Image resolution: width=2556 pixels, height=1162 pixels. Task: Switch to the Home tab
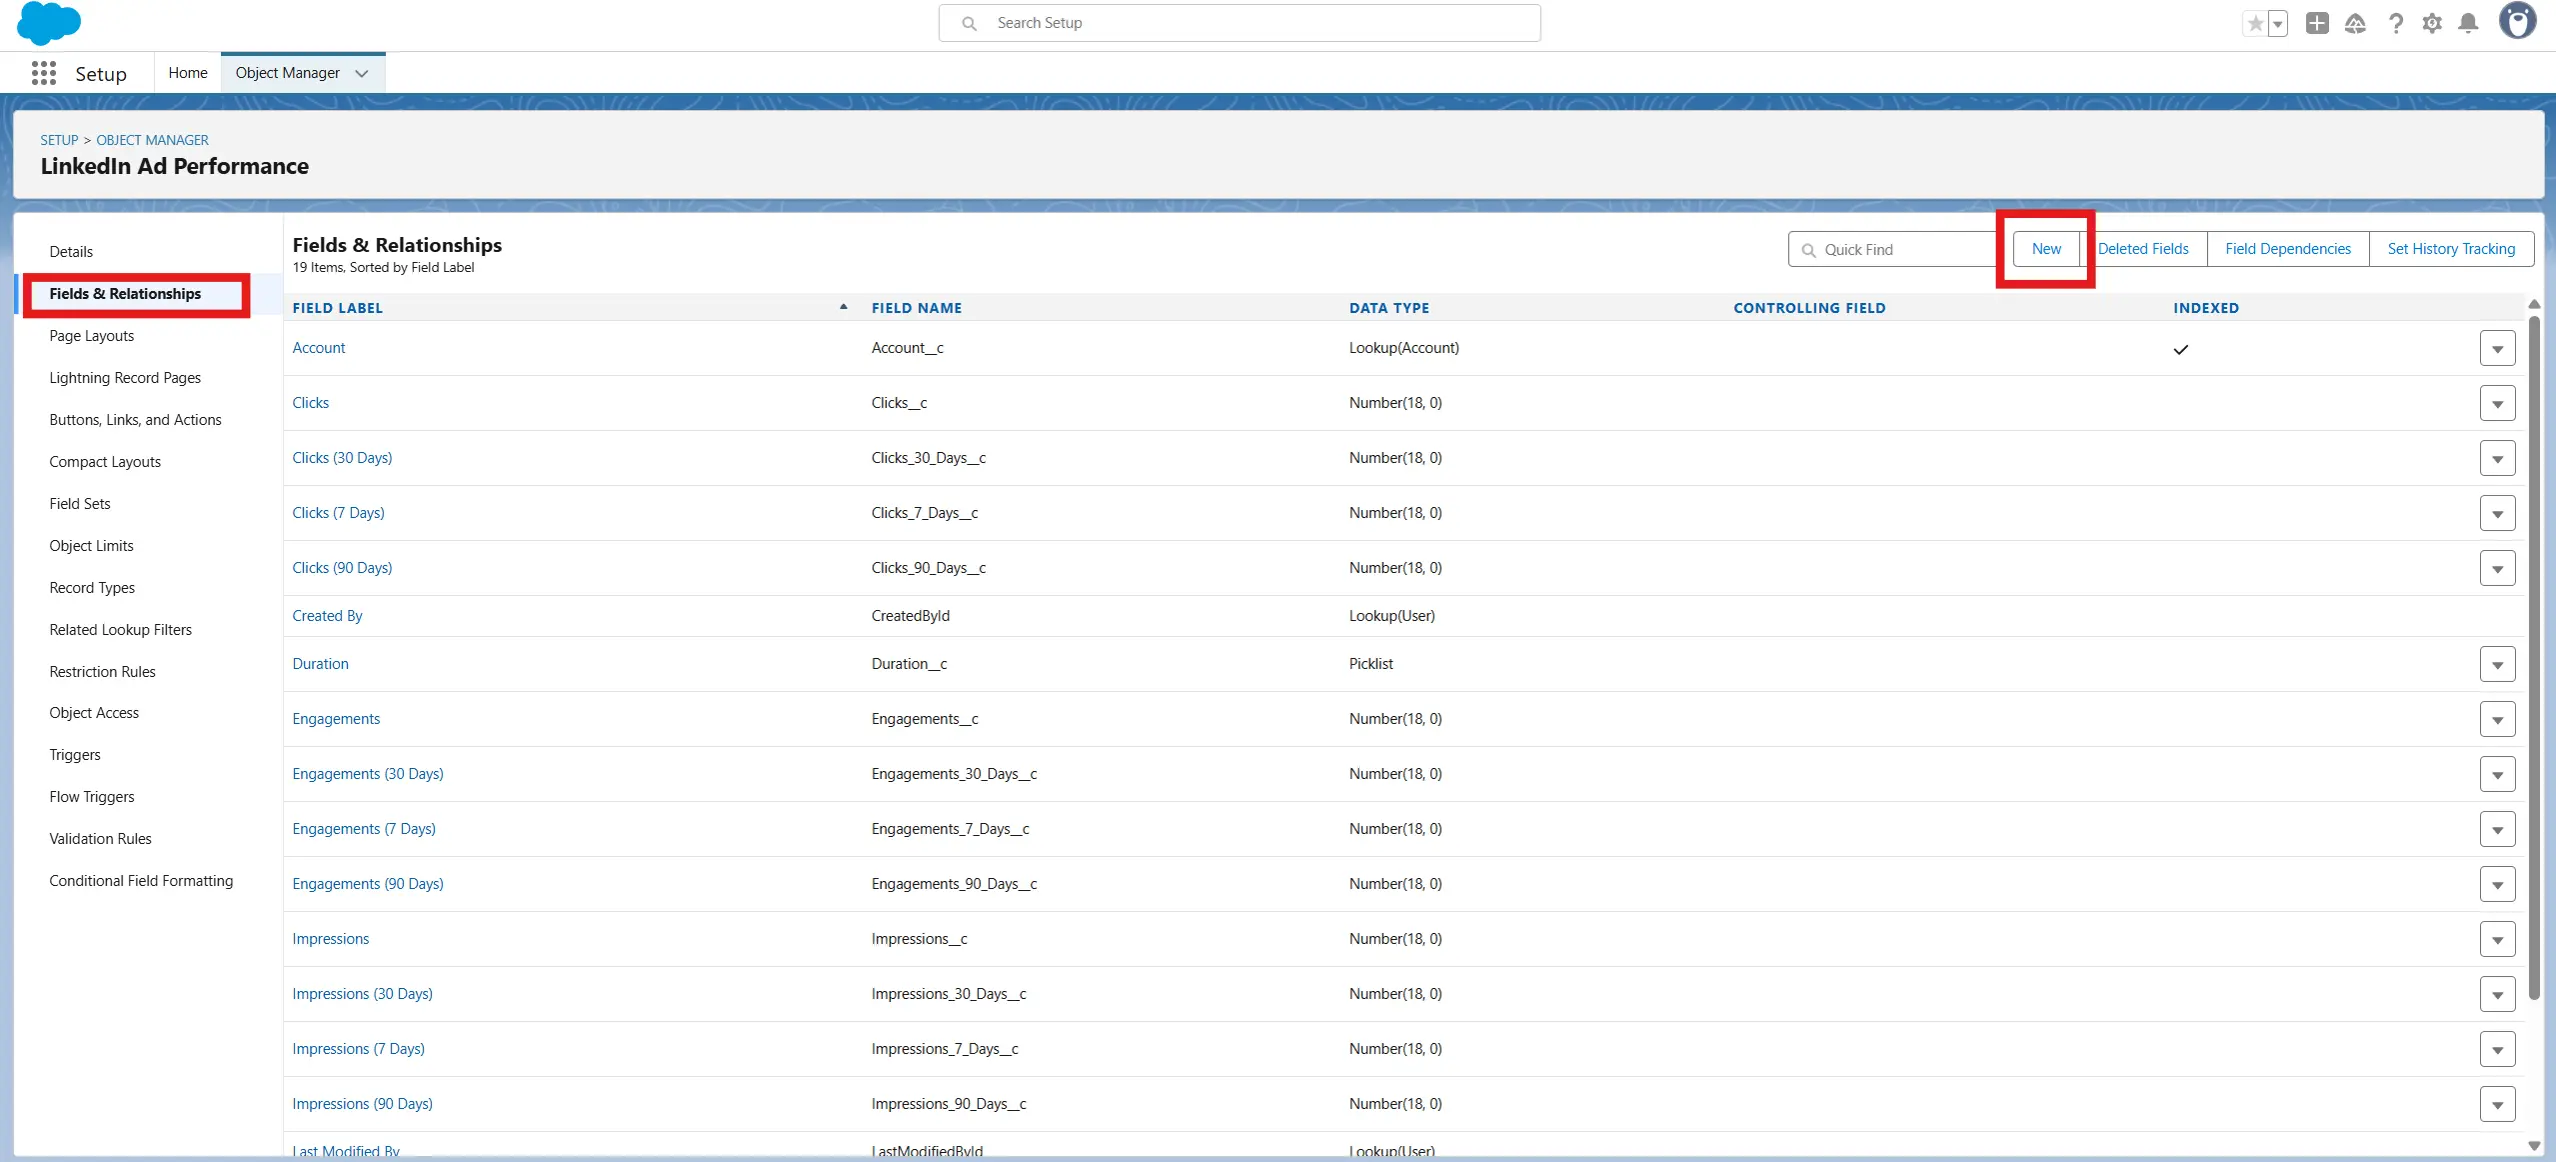click(x=188, y=73)
